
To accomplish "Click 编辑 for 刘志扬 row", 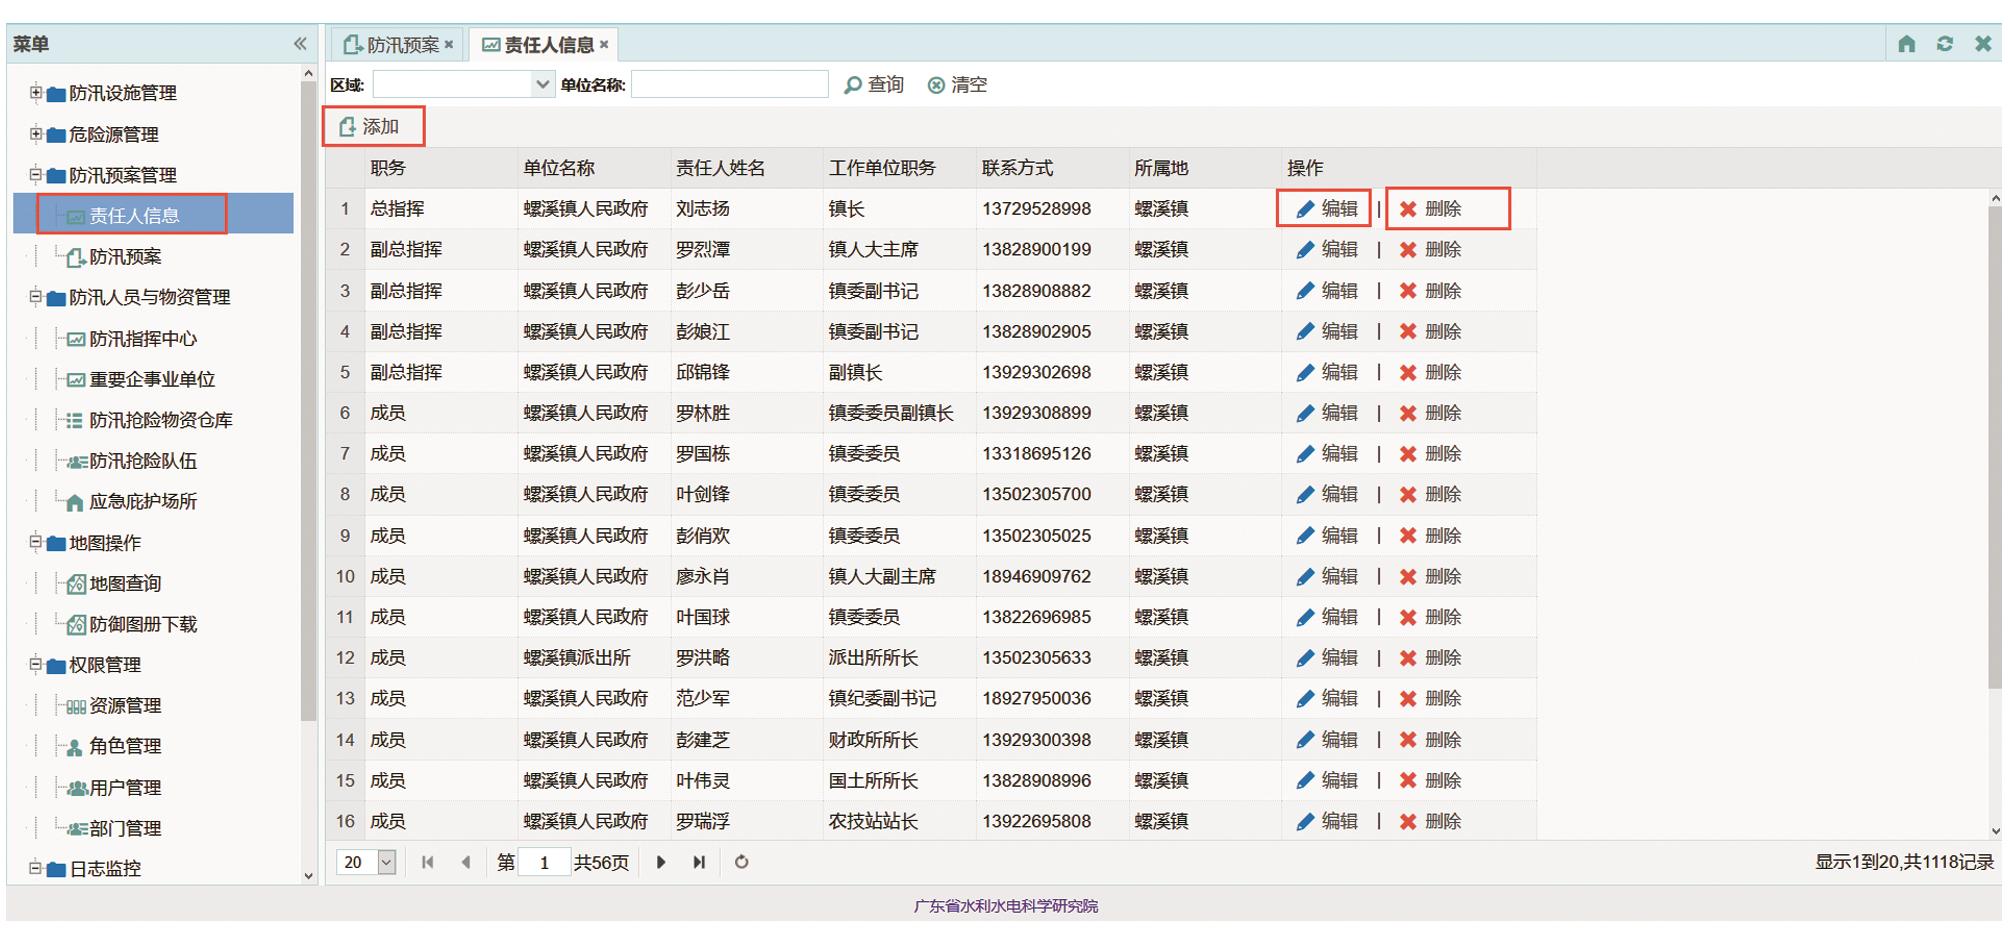I will [x=1326, y=209].
